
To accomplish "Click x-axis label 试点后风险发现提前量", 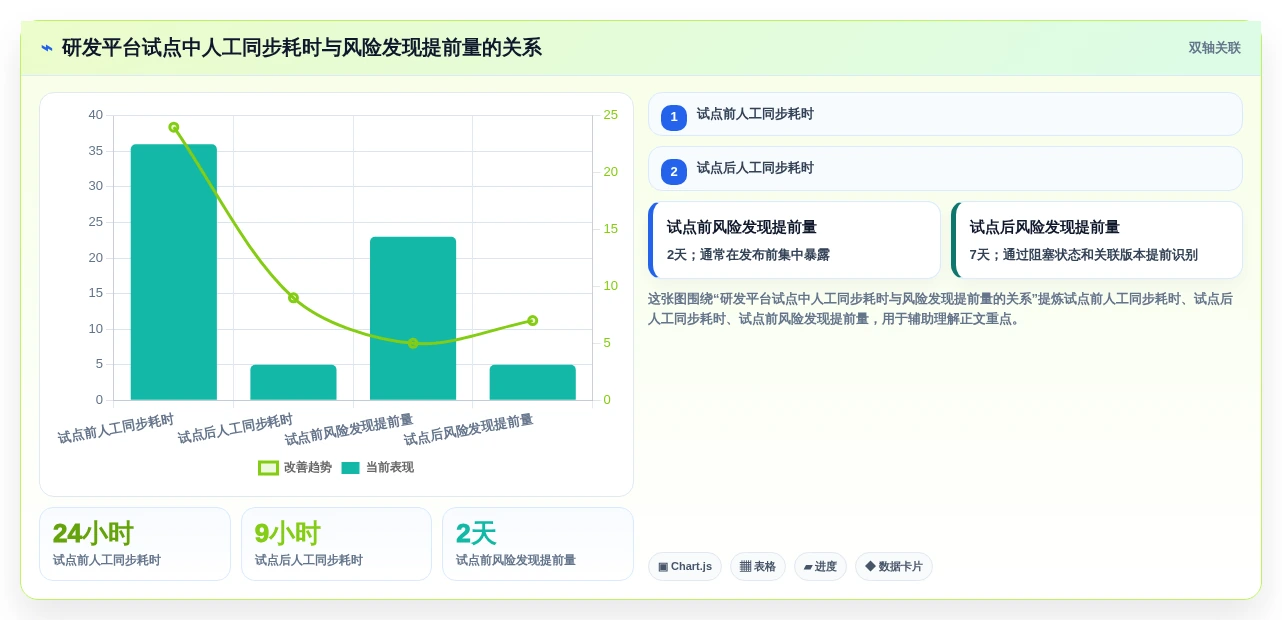I will (468, 430).
